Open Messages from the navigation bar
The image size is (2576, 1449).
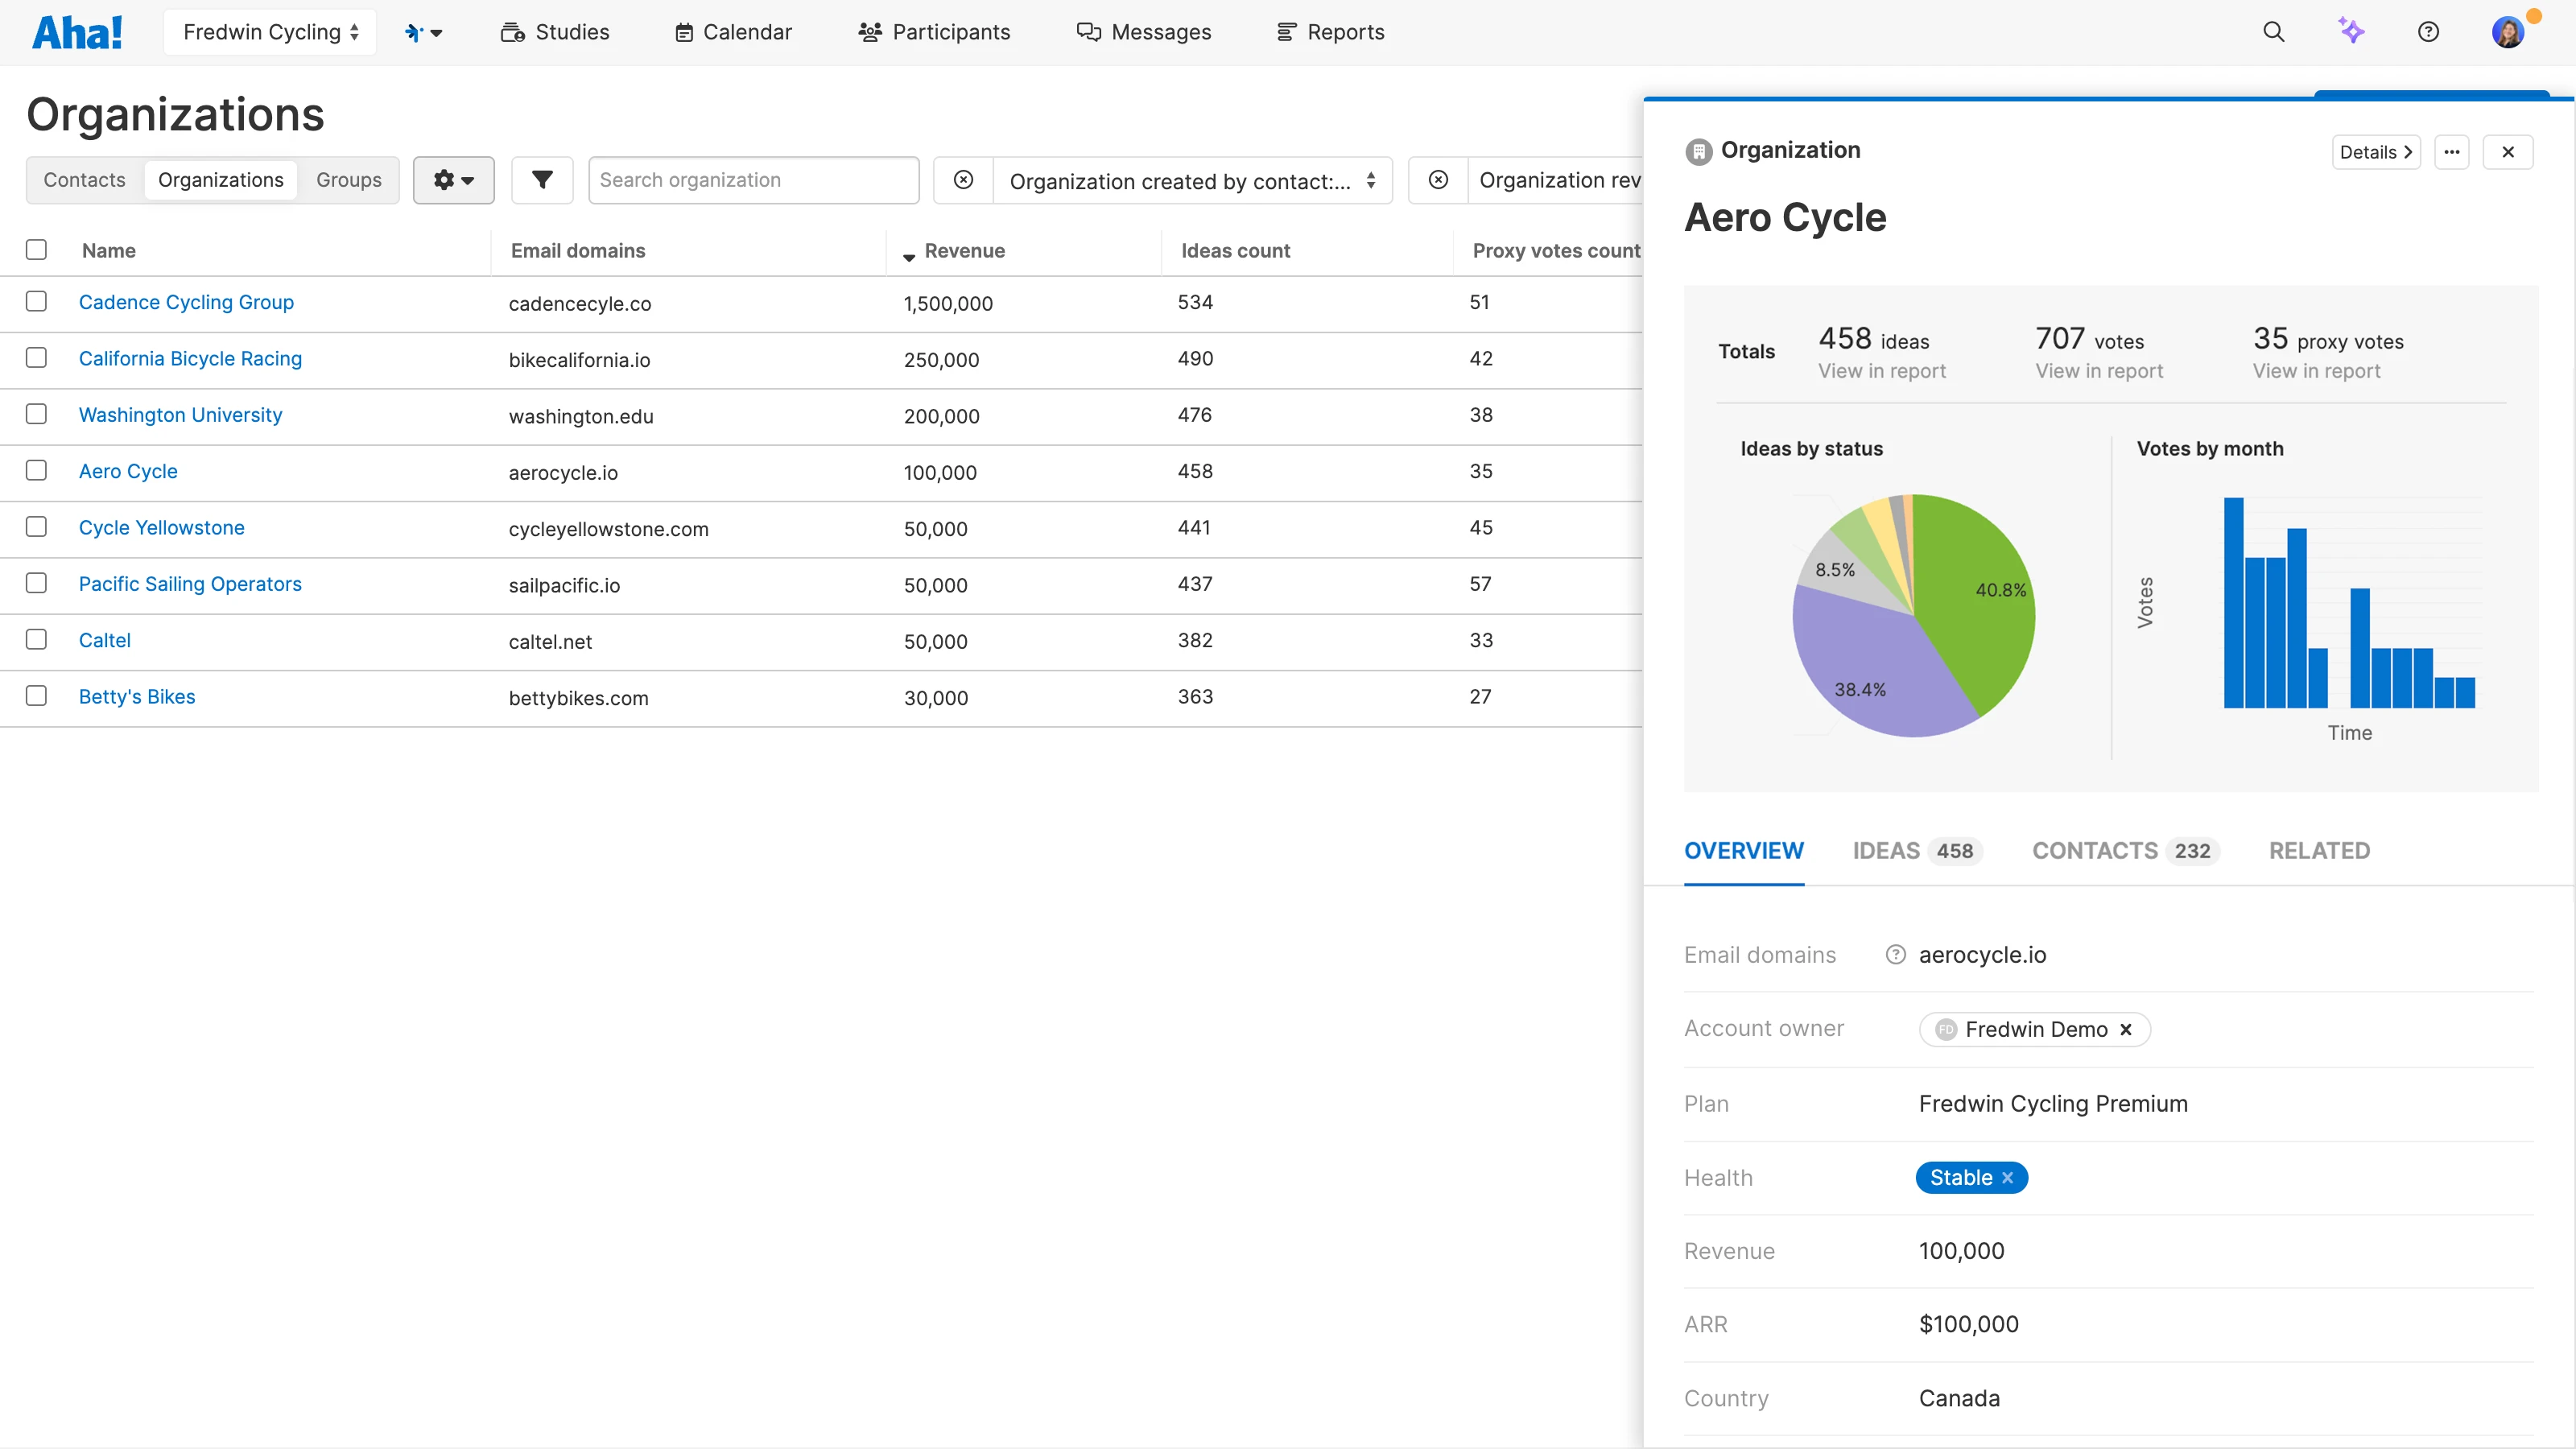point(1089,31)
